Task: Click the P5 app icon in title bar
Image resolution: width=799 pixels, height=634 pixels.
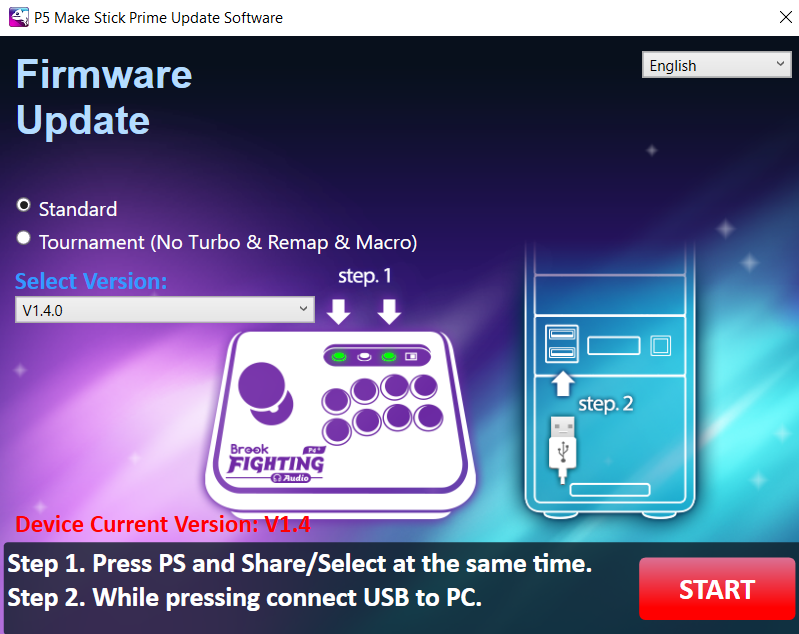Action: 17,17
